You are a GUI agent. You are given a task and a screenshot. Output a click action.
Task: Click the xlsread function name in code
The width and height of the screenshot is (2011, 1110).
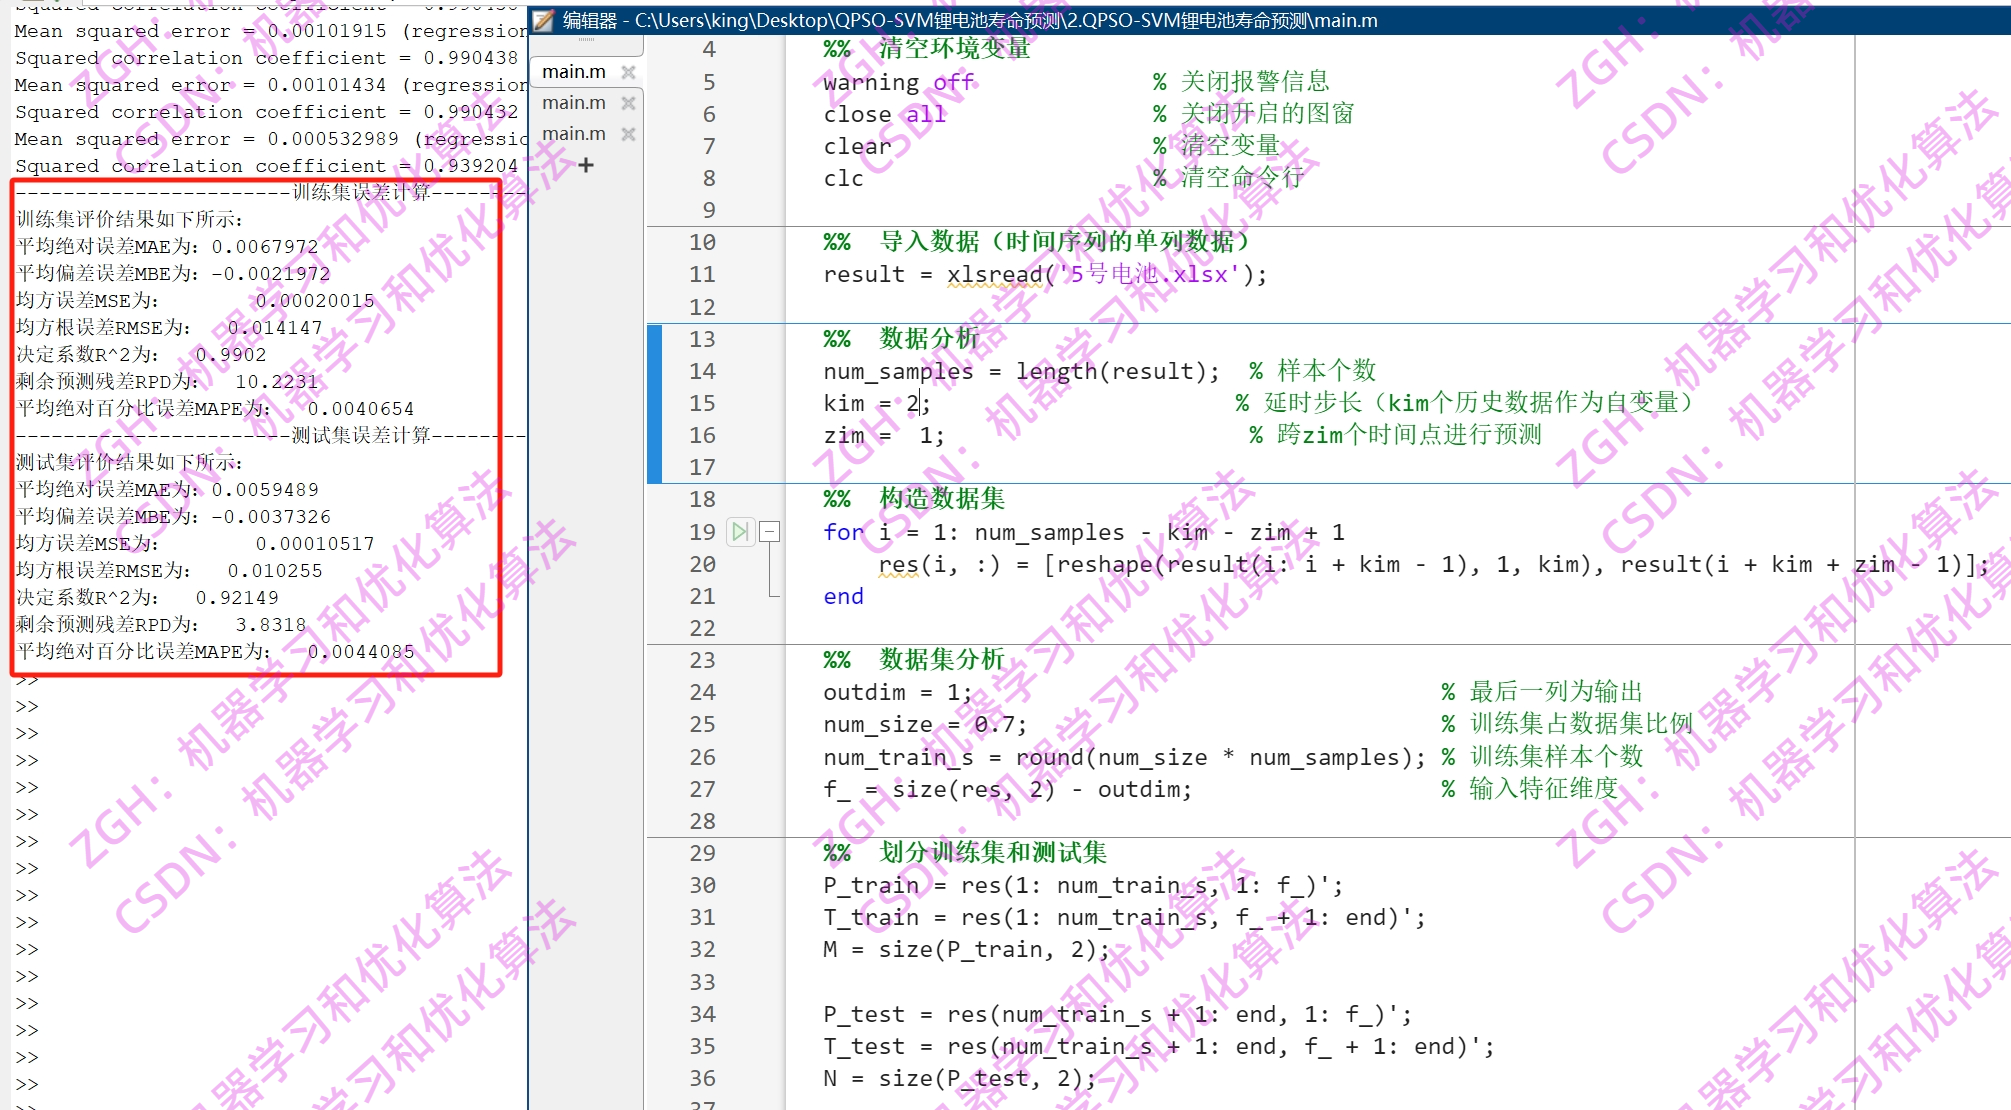pos(994,275)
